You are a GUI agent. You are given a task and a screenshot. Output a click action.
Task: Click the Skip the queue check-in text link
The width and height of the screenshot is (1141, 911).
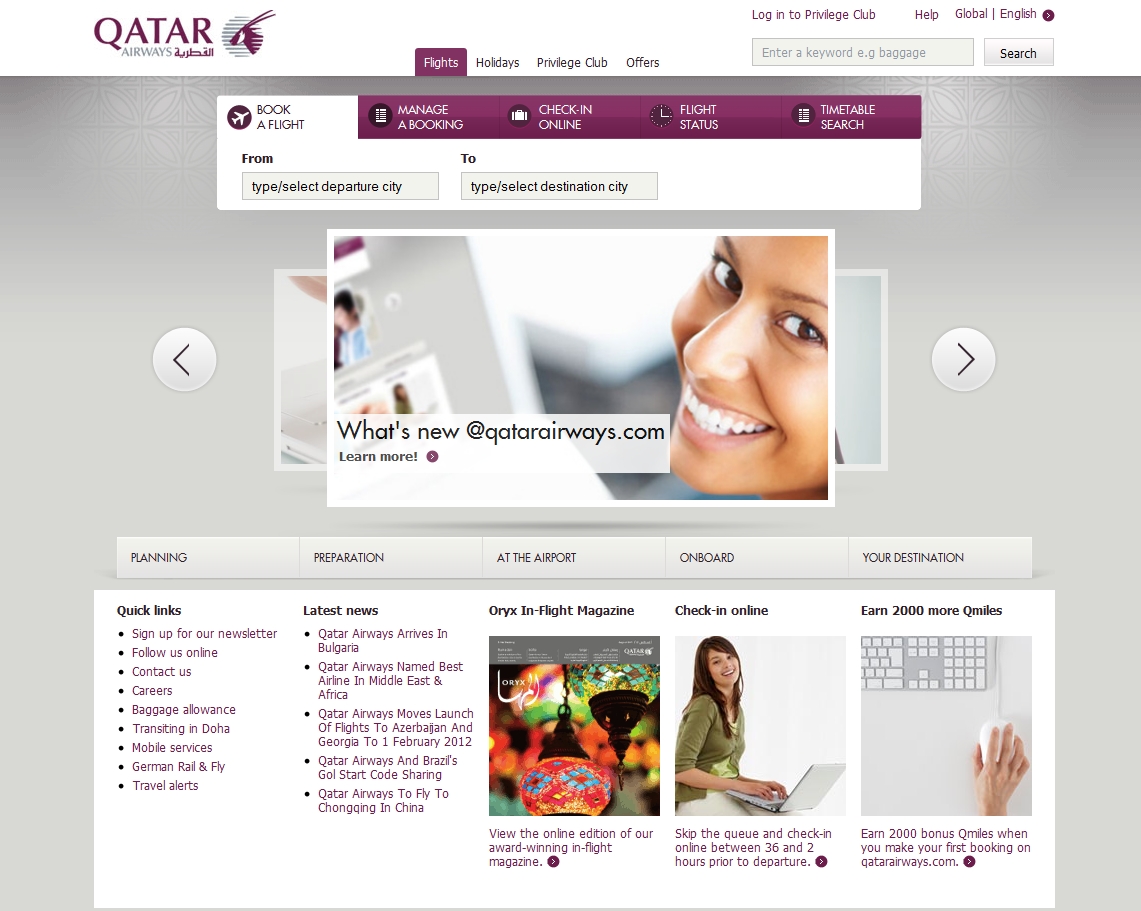click(x=752, y=847)
